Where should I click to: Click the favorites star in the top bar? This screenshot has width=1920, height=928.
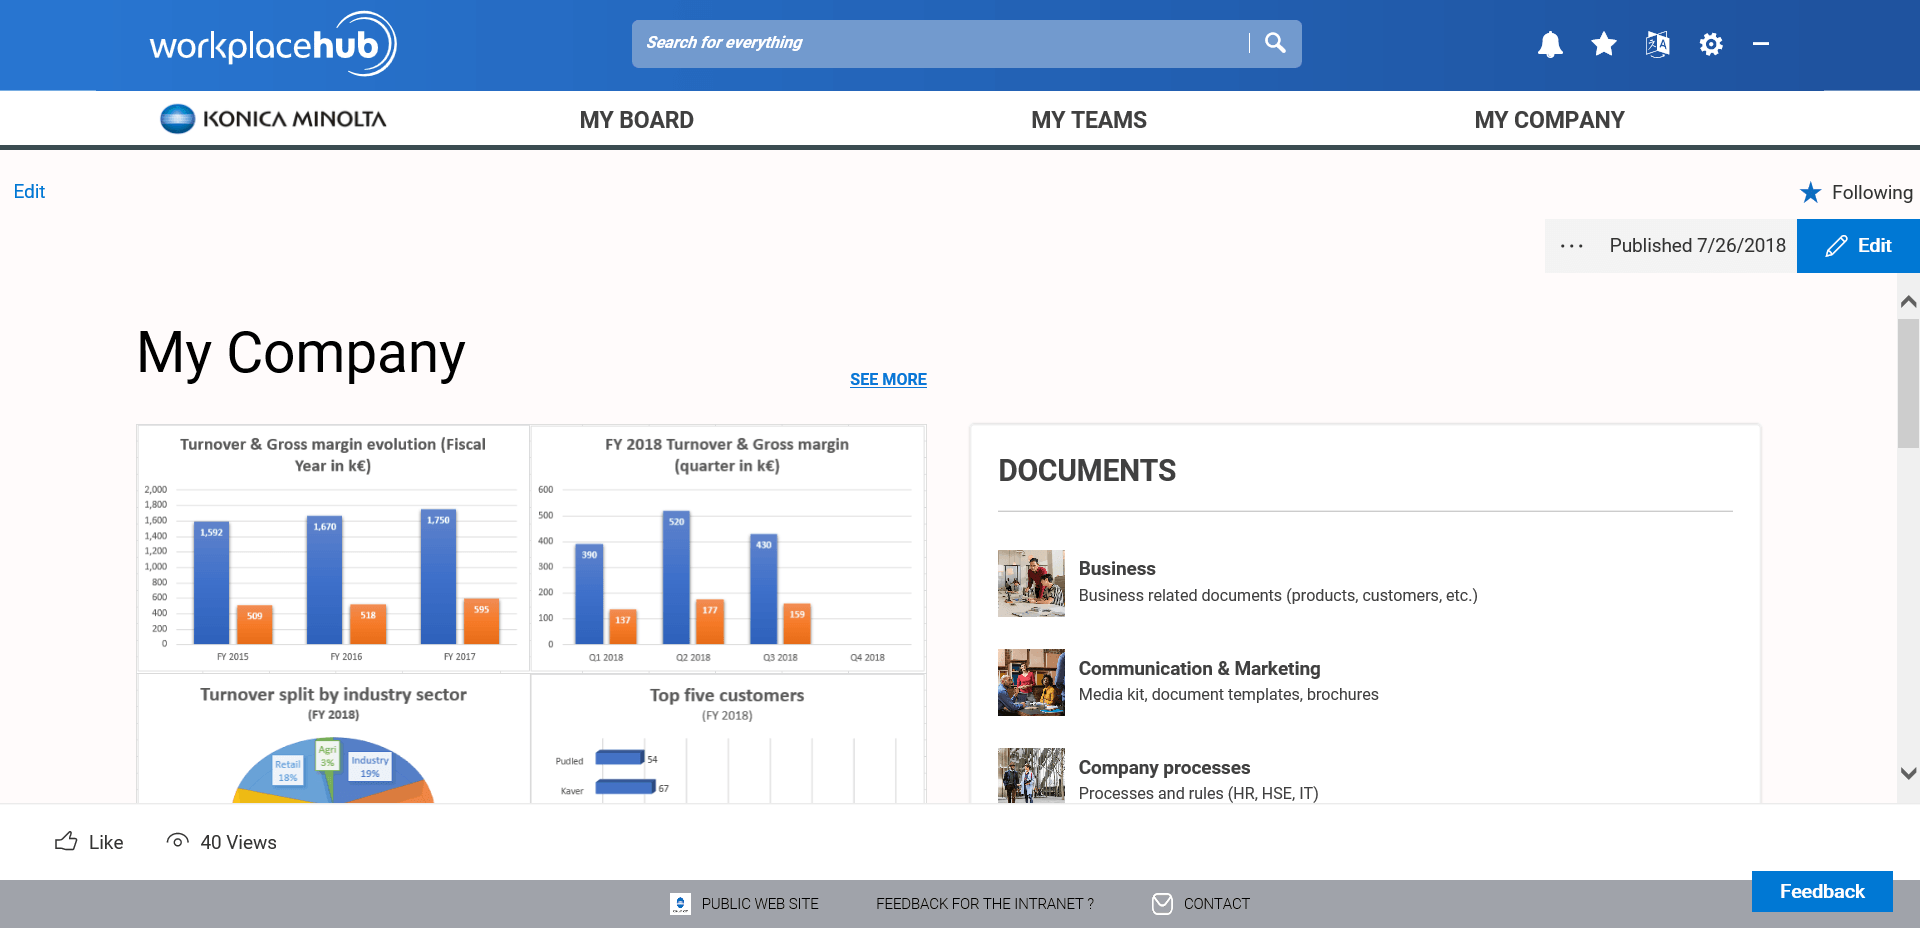(x=1603, y=44)
